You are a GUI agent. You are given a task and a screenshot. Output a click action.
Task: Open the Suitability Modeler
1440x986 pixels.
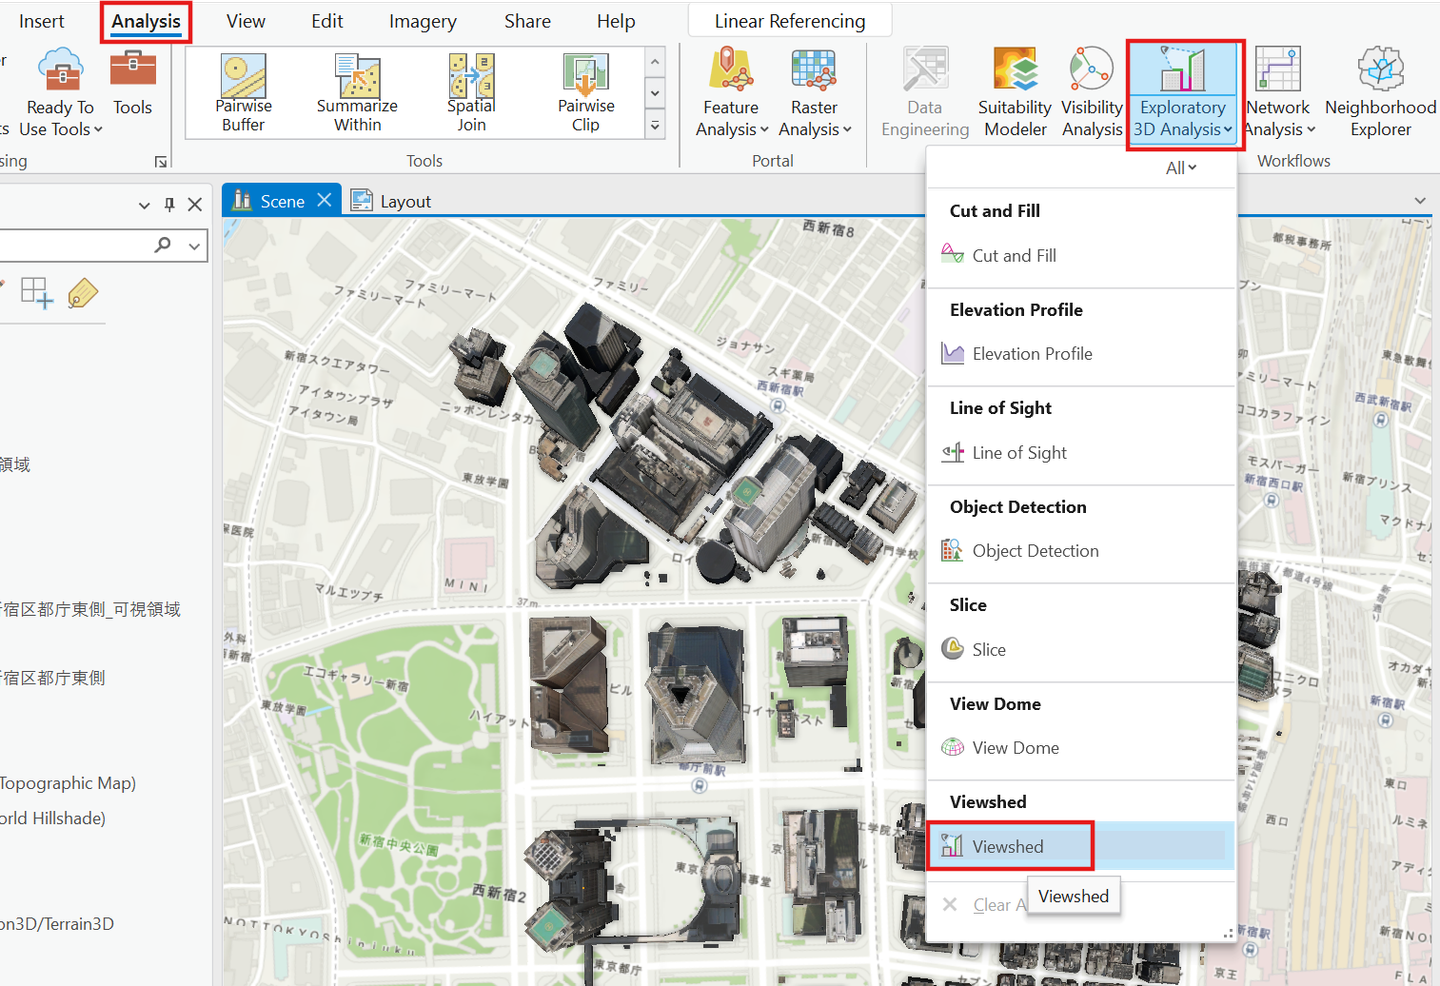pos(1015,92)
